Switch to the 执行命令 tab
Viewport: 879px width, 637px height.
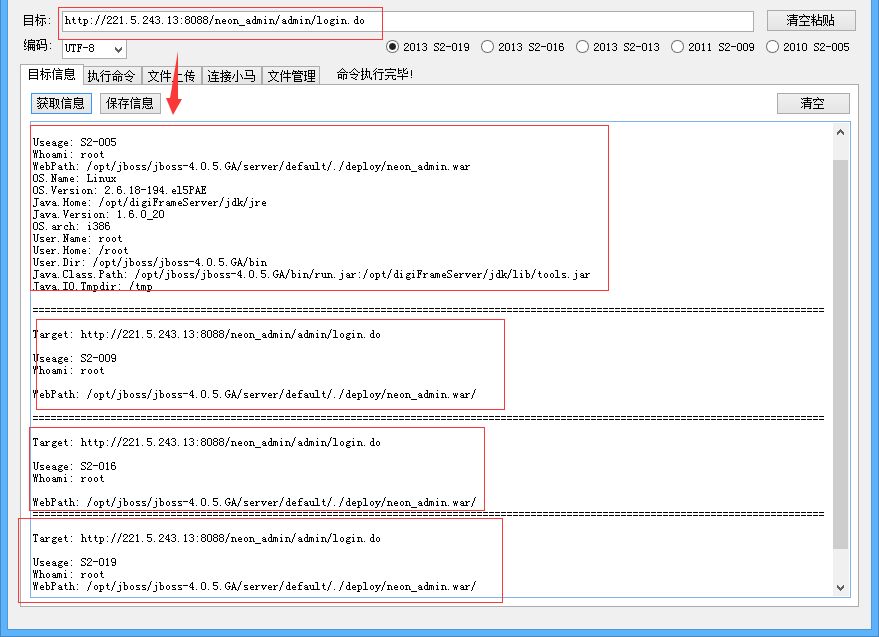pos(112,76)
